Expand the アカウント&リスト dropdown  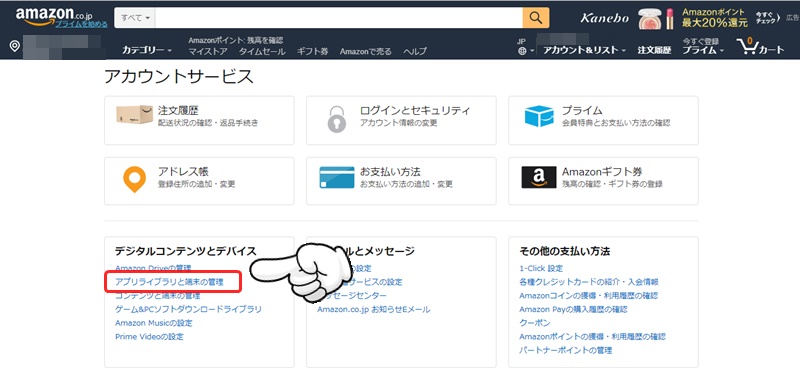click(584, 50)
